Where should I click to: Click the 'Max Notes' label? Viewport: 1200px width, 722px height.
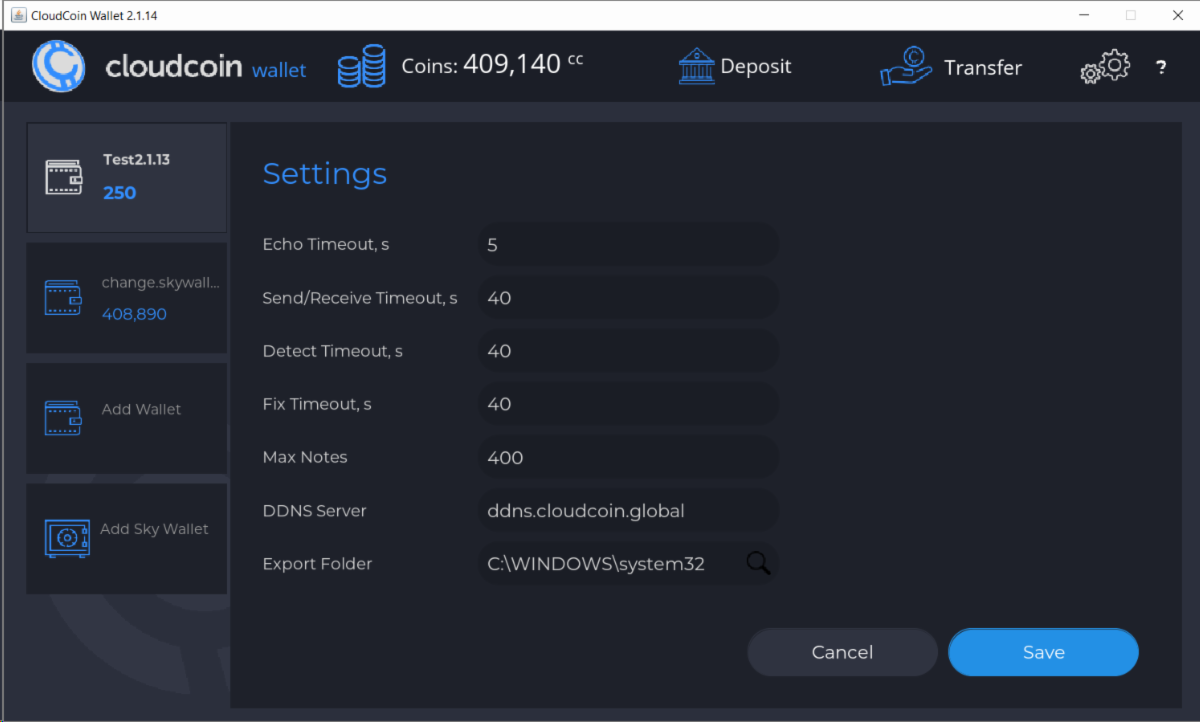(x=305, y=457)
